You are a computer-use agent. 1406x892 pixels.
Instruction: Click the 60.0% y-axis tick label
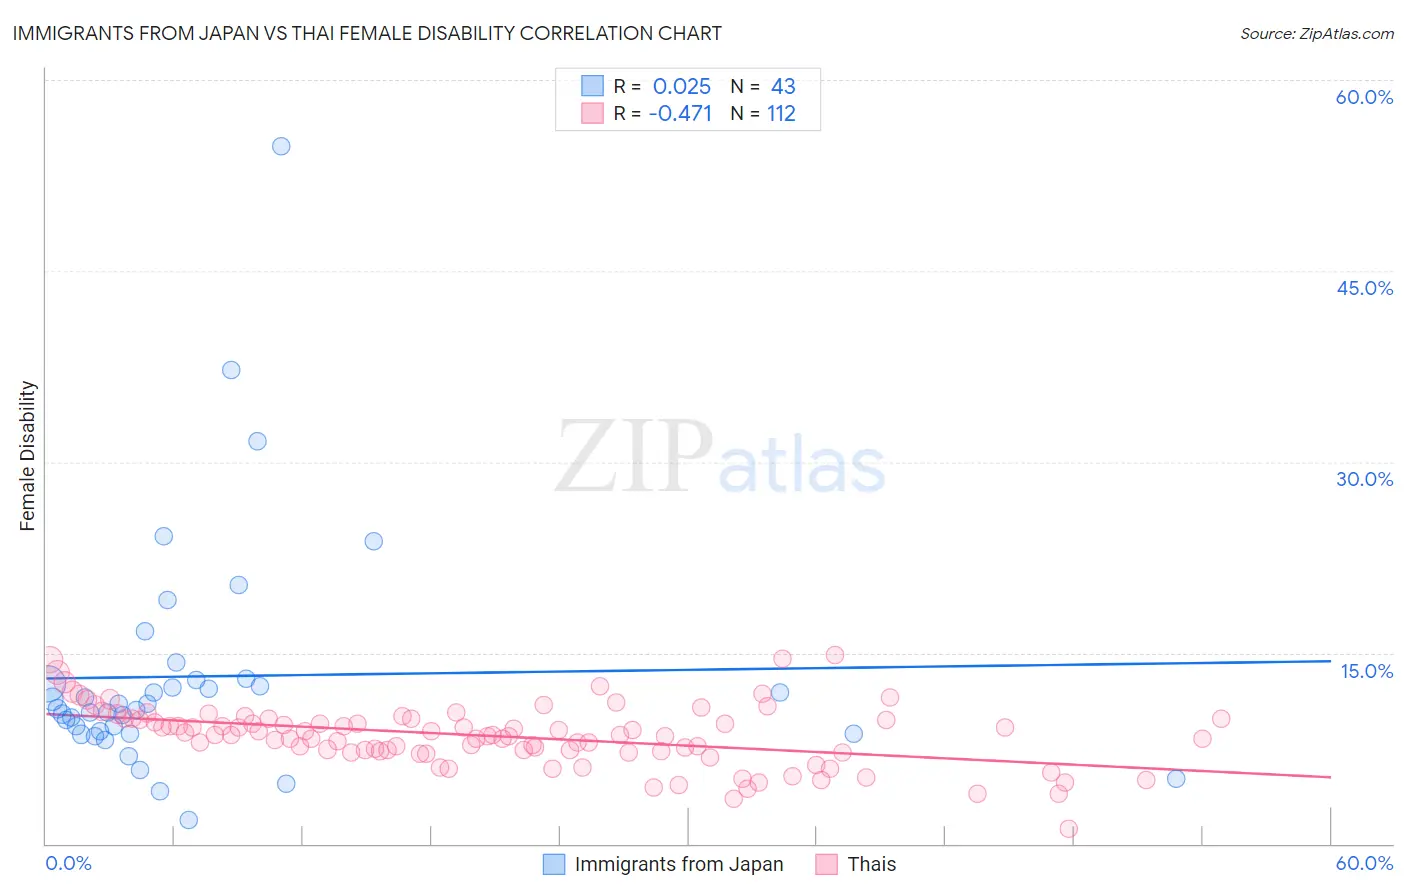pyautogui.click(x=1364, y=97)
